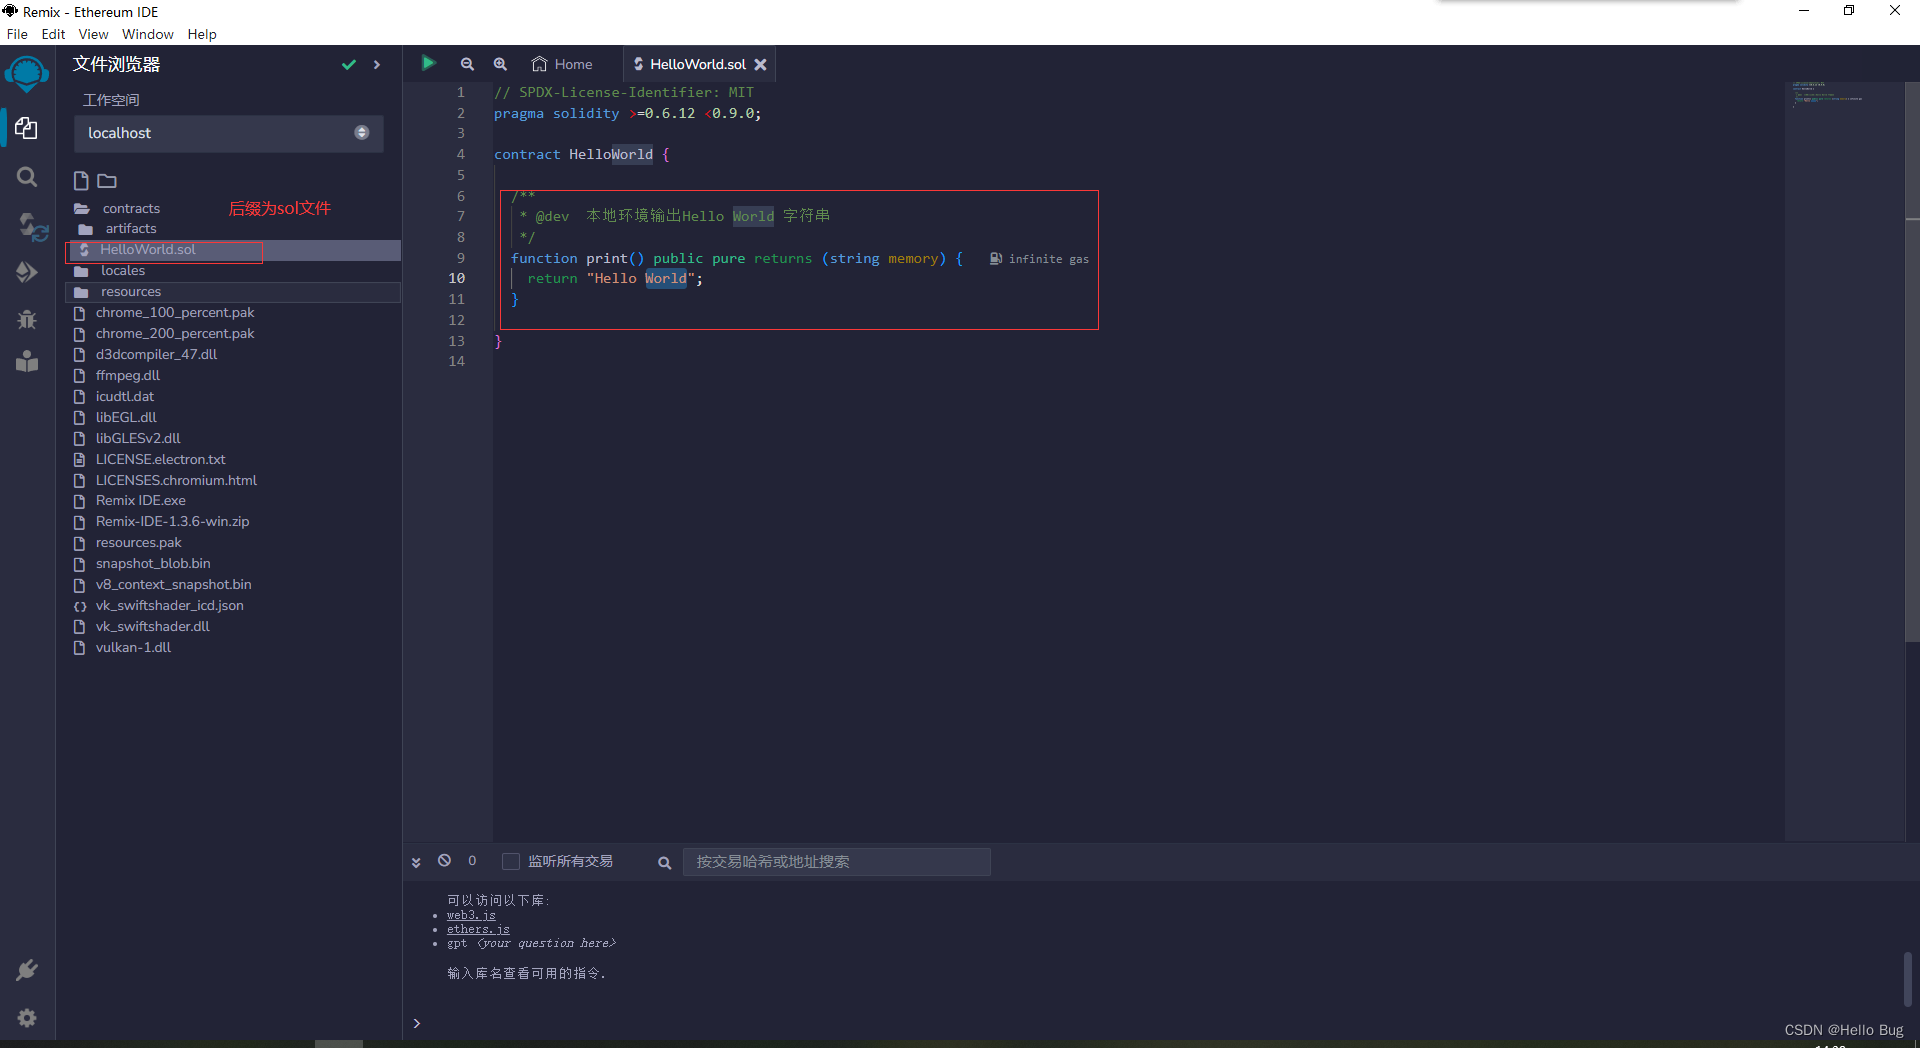Viewport: 1920px width, 1048px height.
Task: Open the View menu
Action: click(93, 34)
